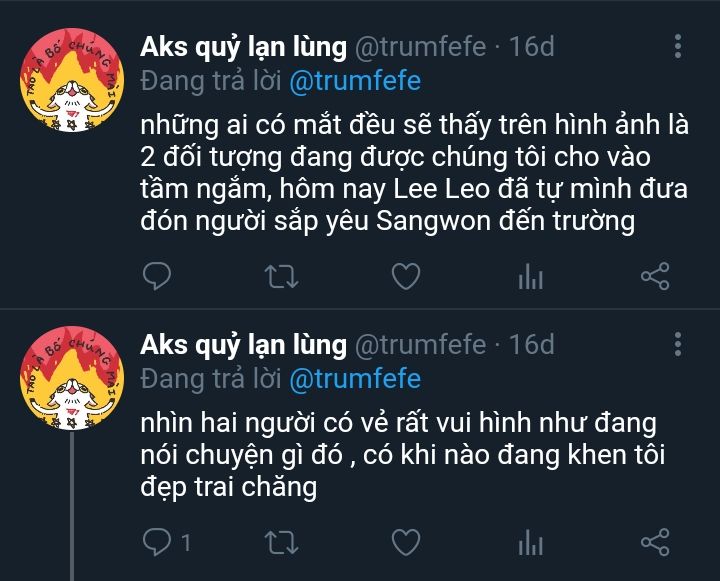Screen dimensions: 720x581
Task: Reply to the first tweet about Lee Leo
Action: click(157, 276)
